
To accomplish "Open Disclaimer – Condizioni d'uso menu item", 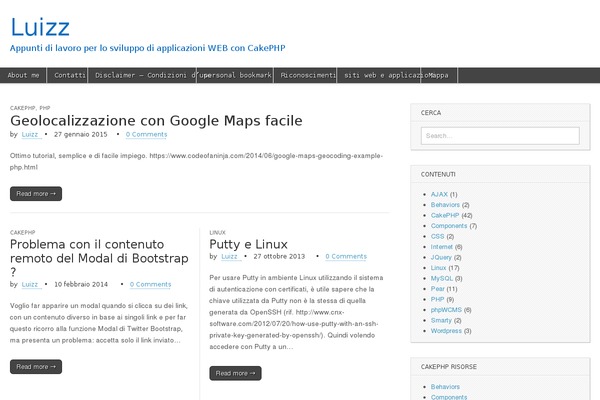I will pyautogui.click(x=142, y=75).
